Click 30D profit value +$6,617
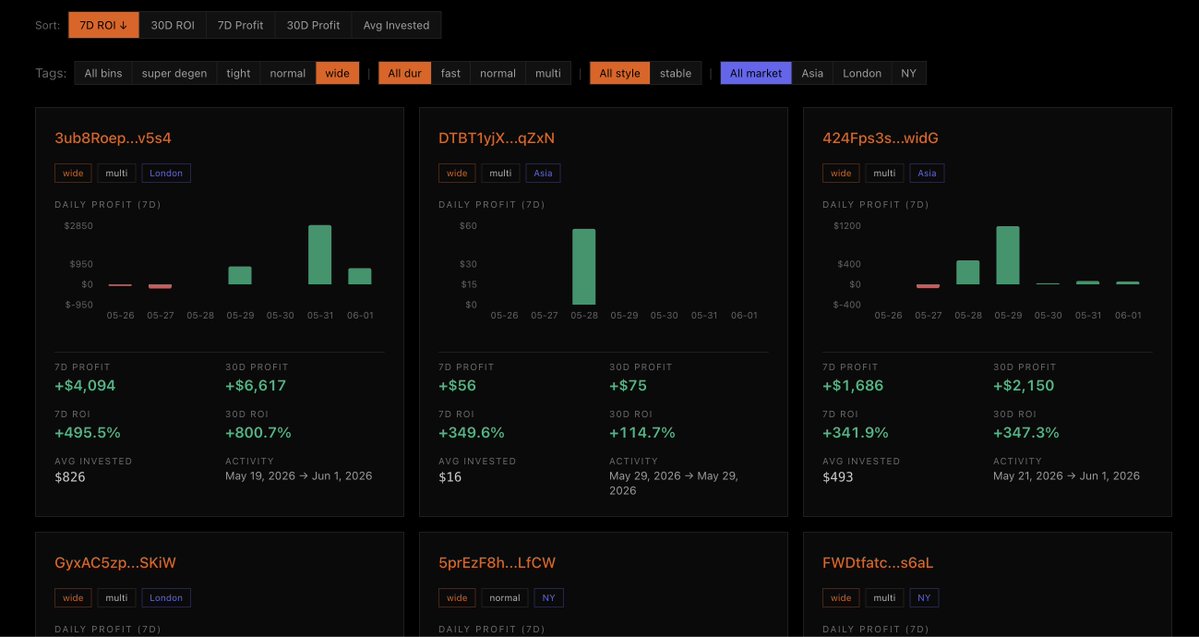The height and width of the screenshot is (637, 1199). click(x=255, y=385)
